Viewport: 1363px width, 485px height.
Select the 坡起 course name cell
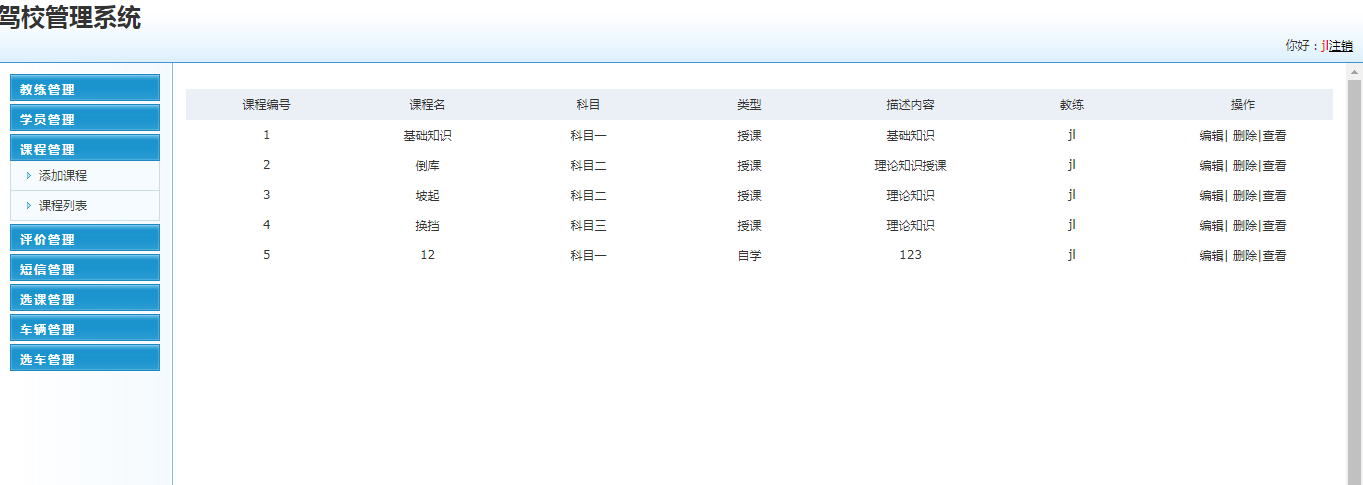(x=427, y=196)
